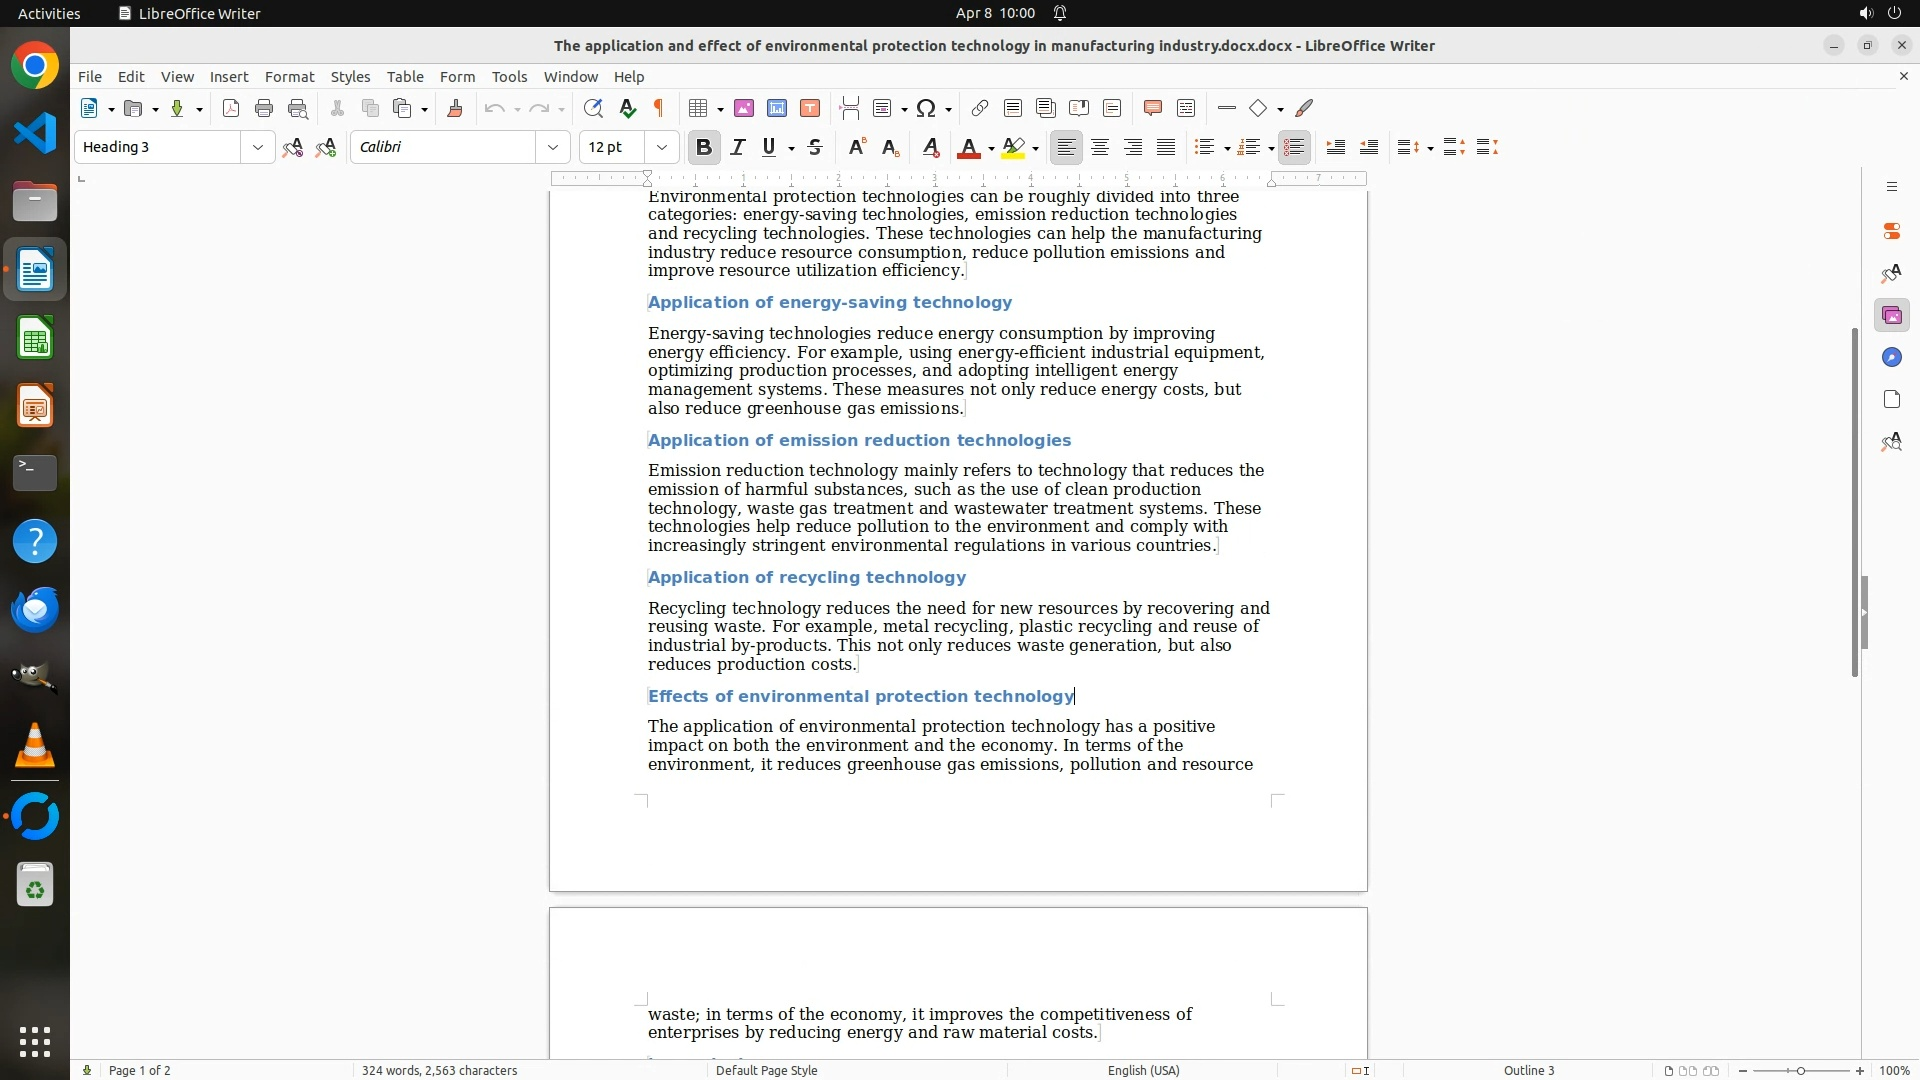The height and width of the screenshot is (1080, 1920).
Task: Click the English (USA) language status button
Action: (1143, 1070)
